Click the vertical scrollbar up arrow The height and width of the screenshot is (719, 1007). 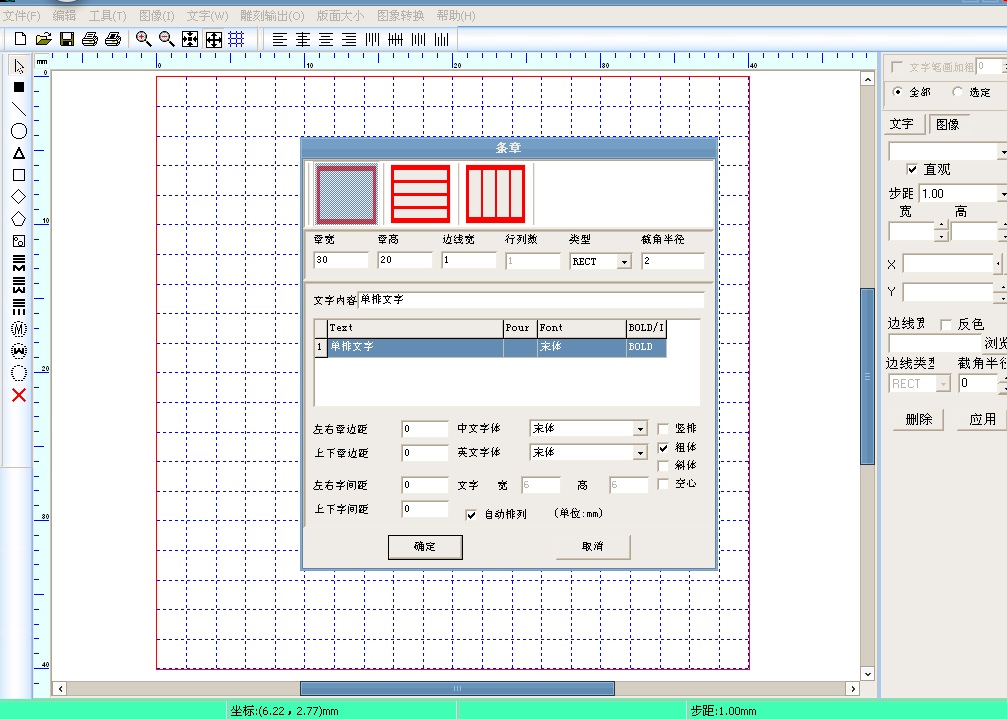click(x=868, y=80)
